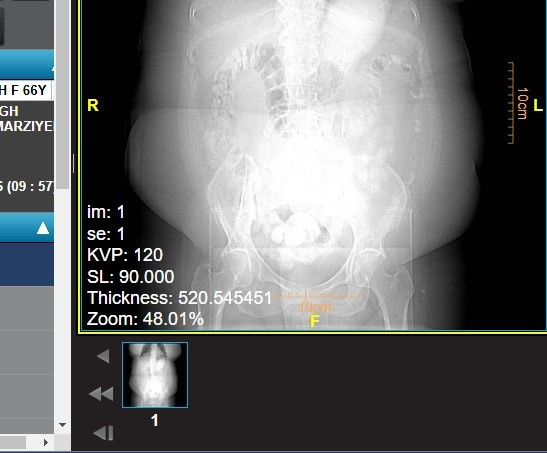Select the highlighted dark blue list row
Screen dimensions: 547x453
(27, 264)
